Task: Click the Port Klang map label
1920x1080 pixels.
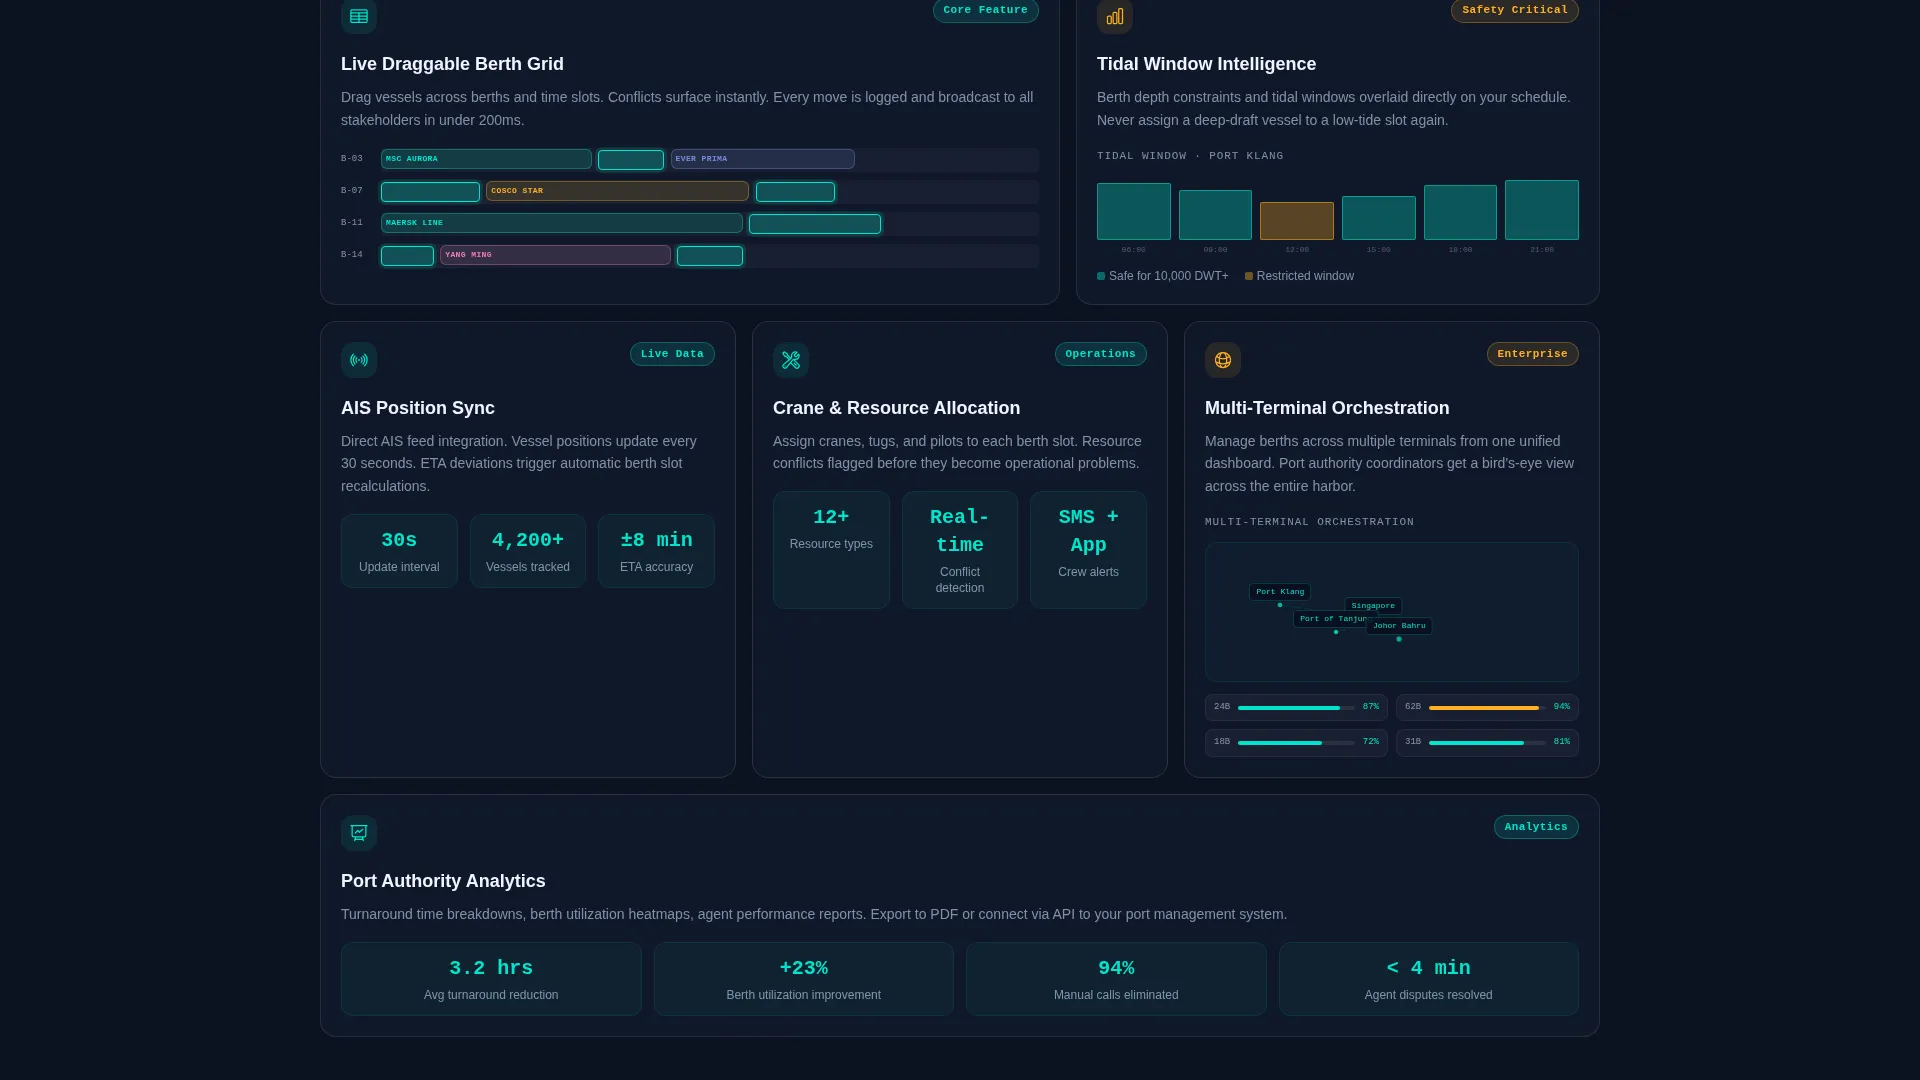Action: coord(1280,592)
